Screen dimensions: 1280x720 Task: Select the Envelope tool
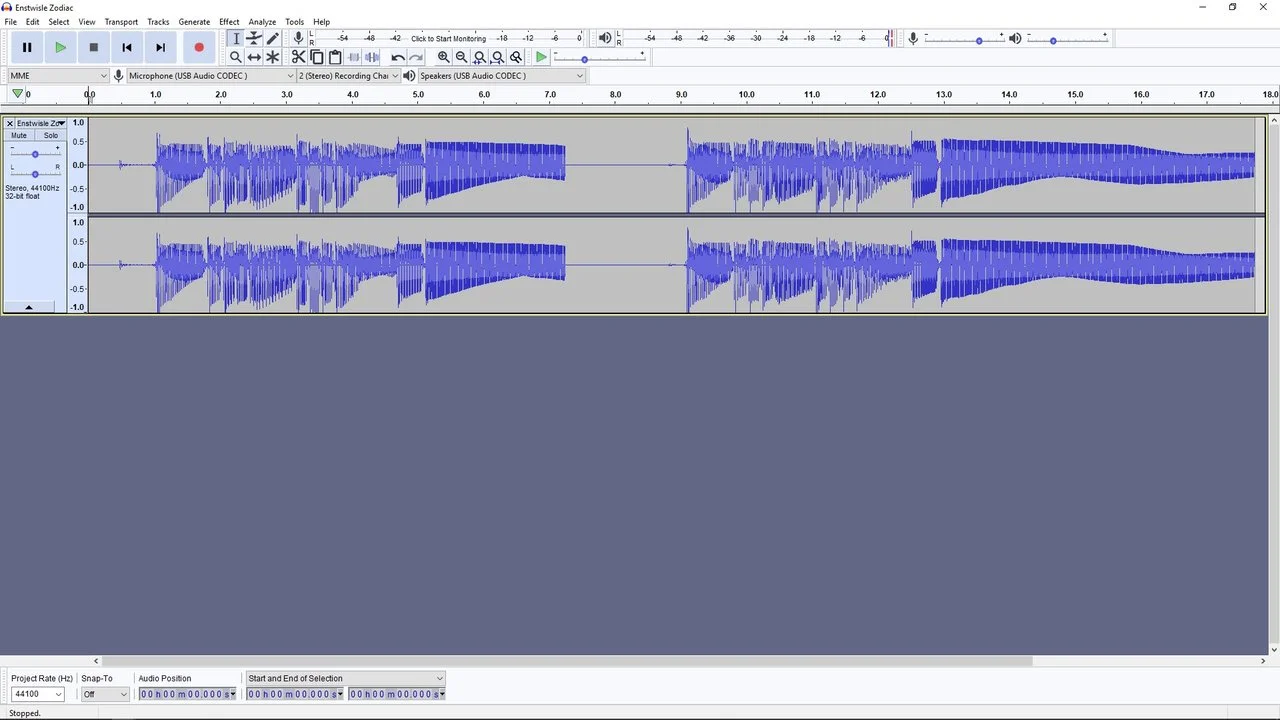point(254,38)
